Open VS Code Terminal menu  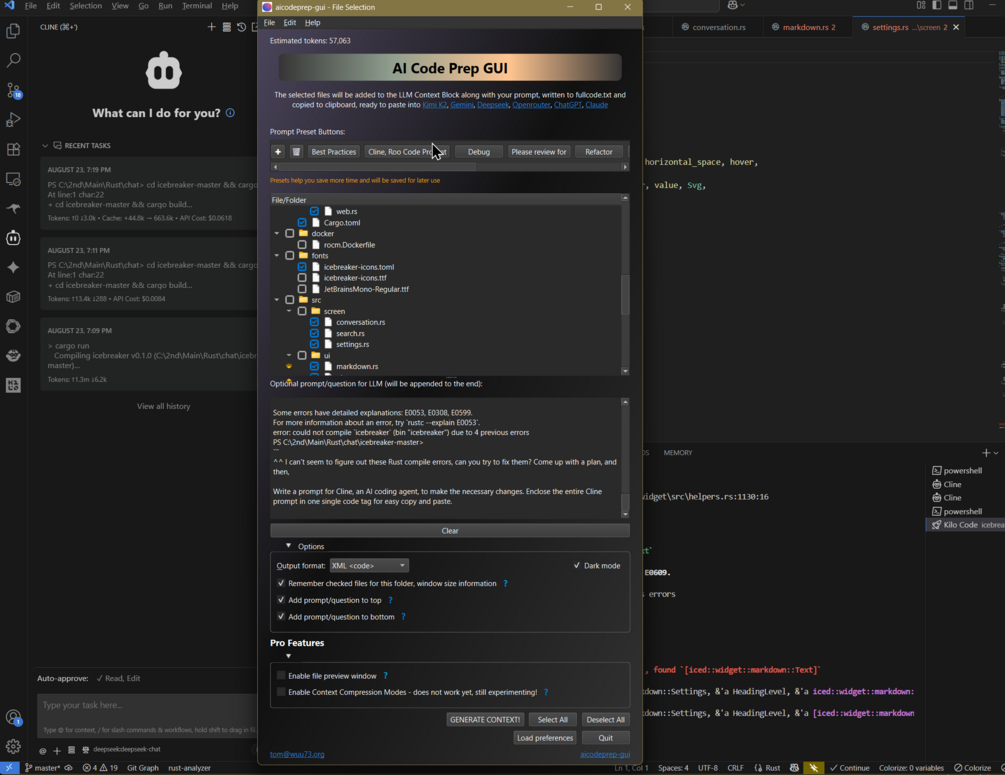coord(197,6)
